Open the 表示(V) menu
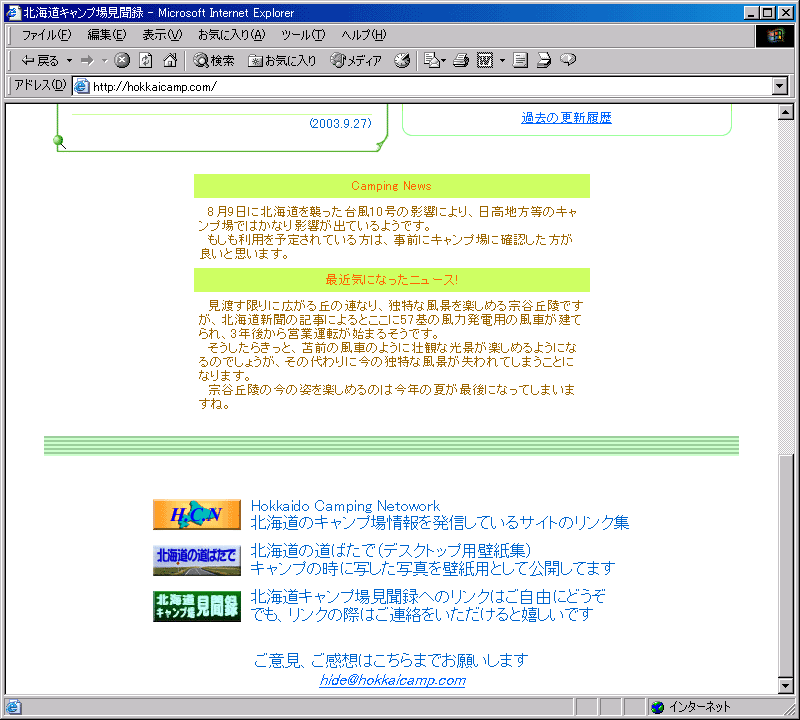The image size is (800, 720). coord(162,35)
